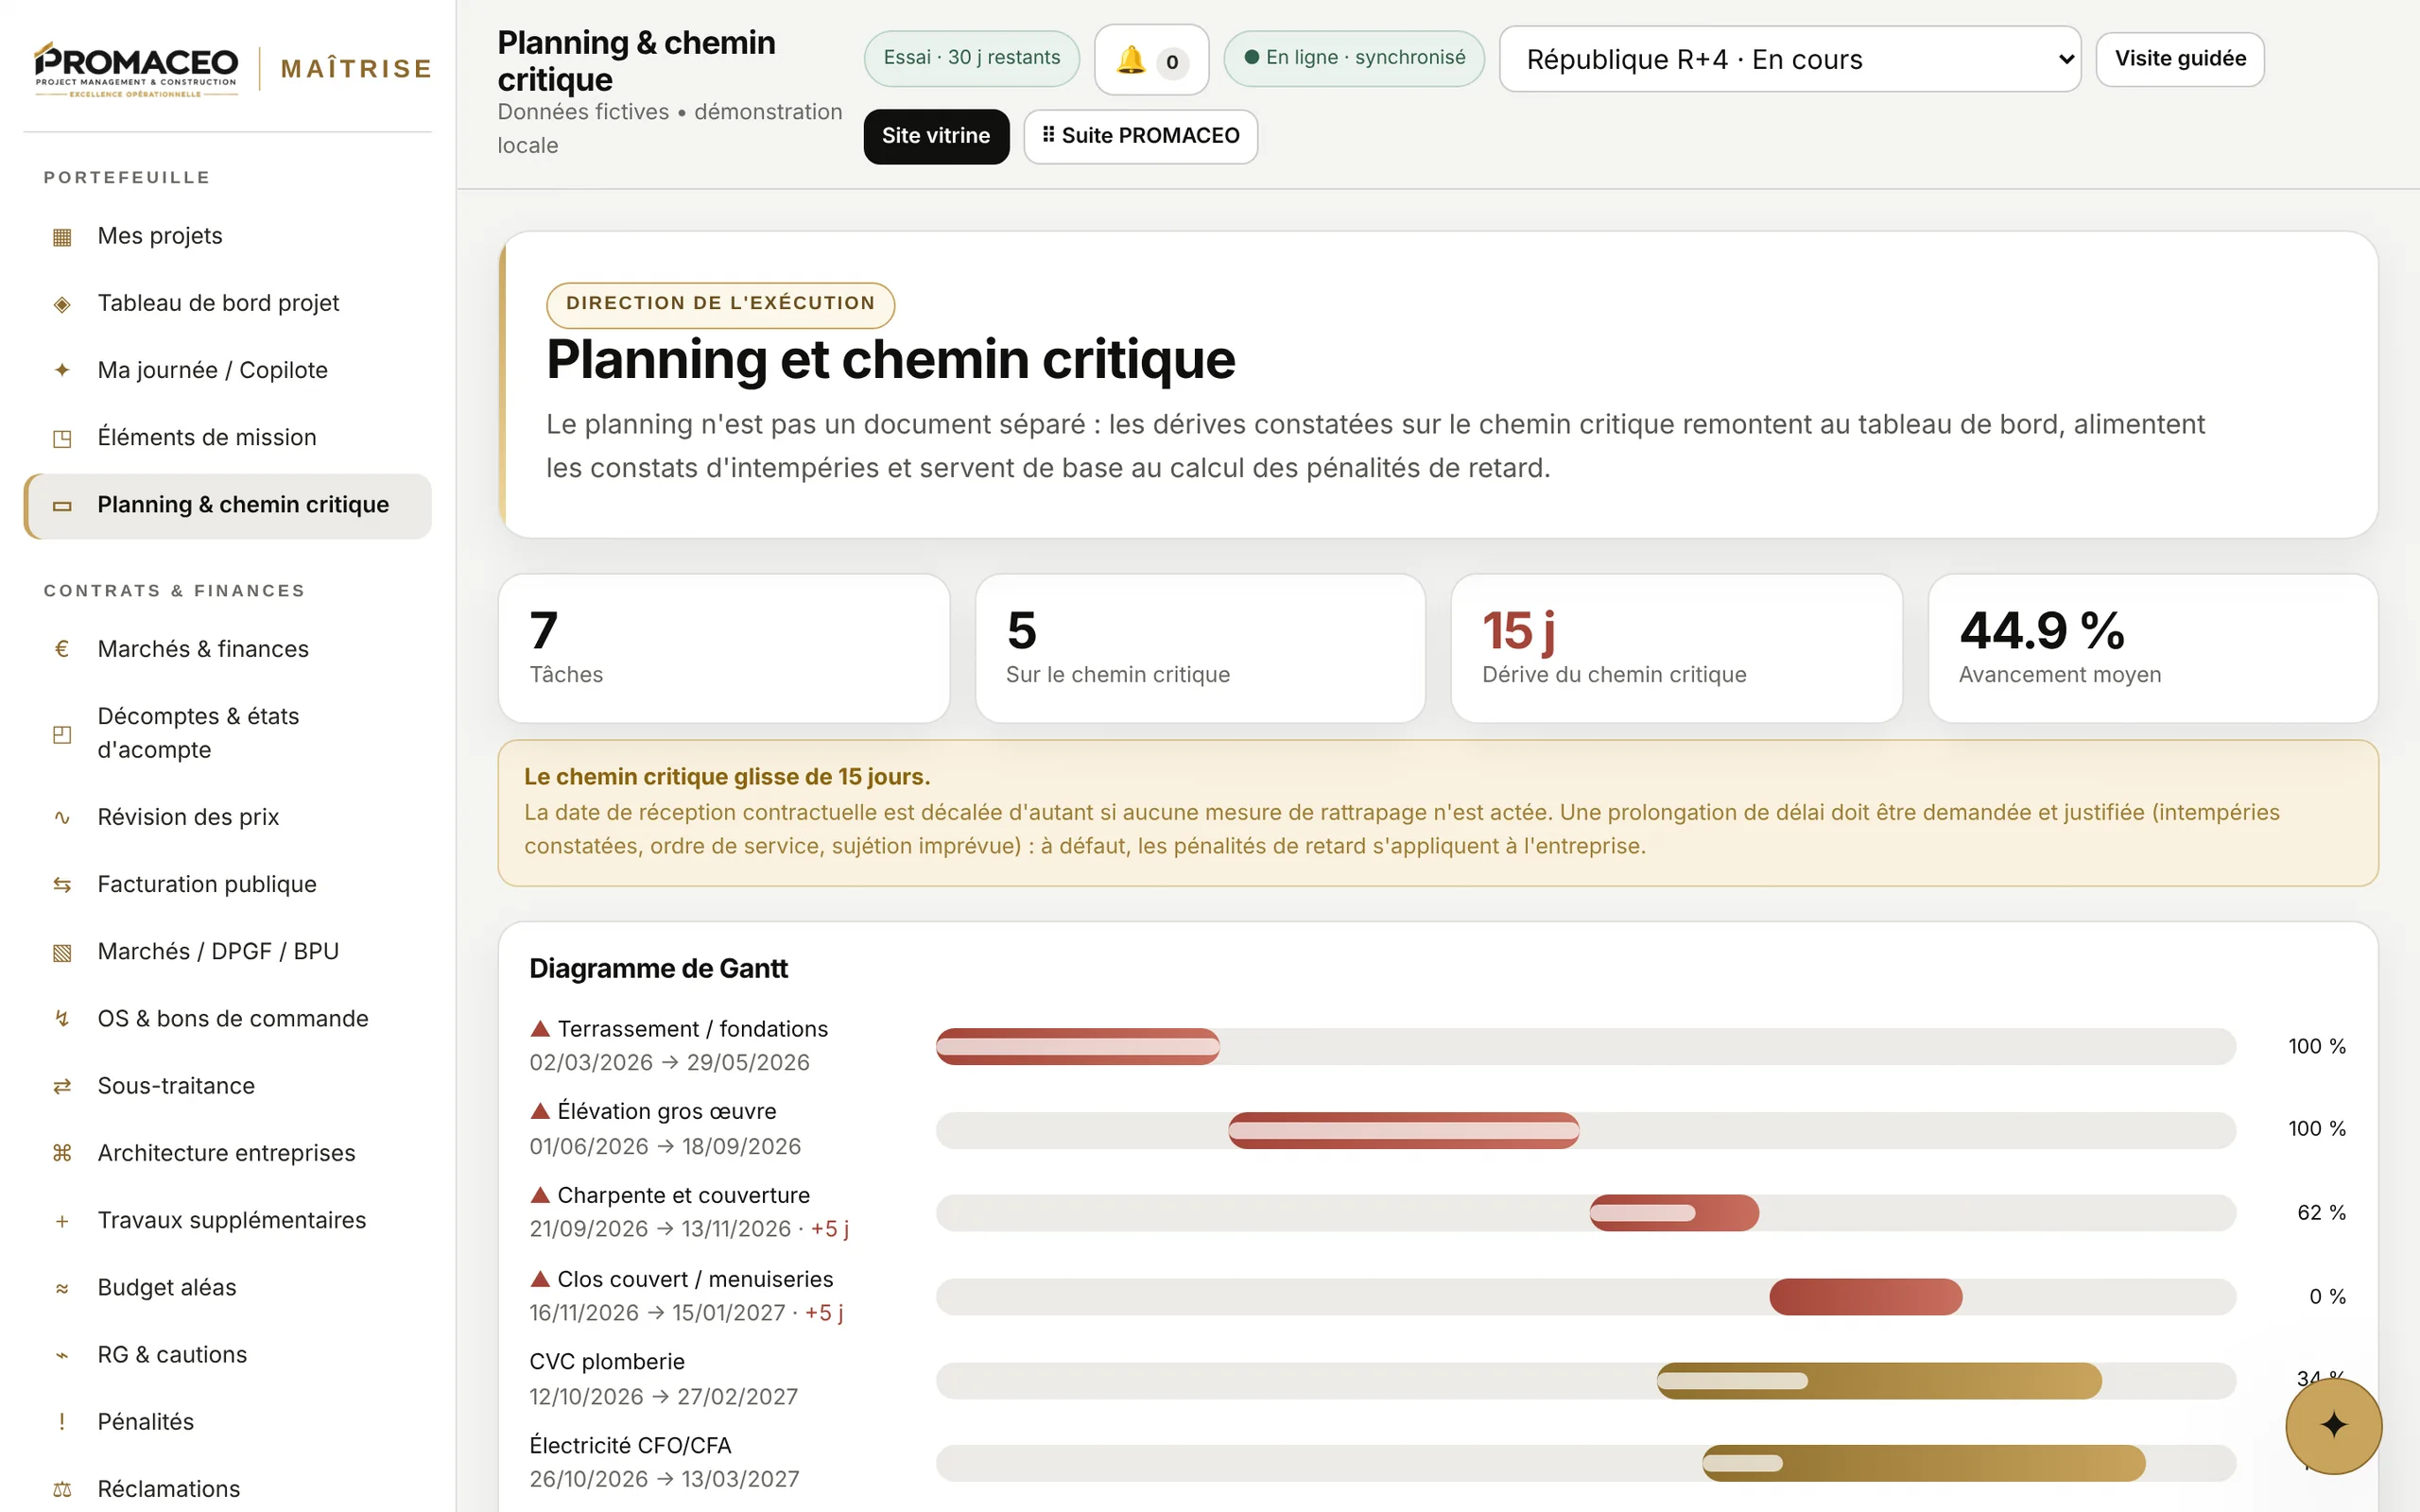Click the Tableau de bord projet diamond icon
Screen dimensions: 2420x1512
(62, 304)
